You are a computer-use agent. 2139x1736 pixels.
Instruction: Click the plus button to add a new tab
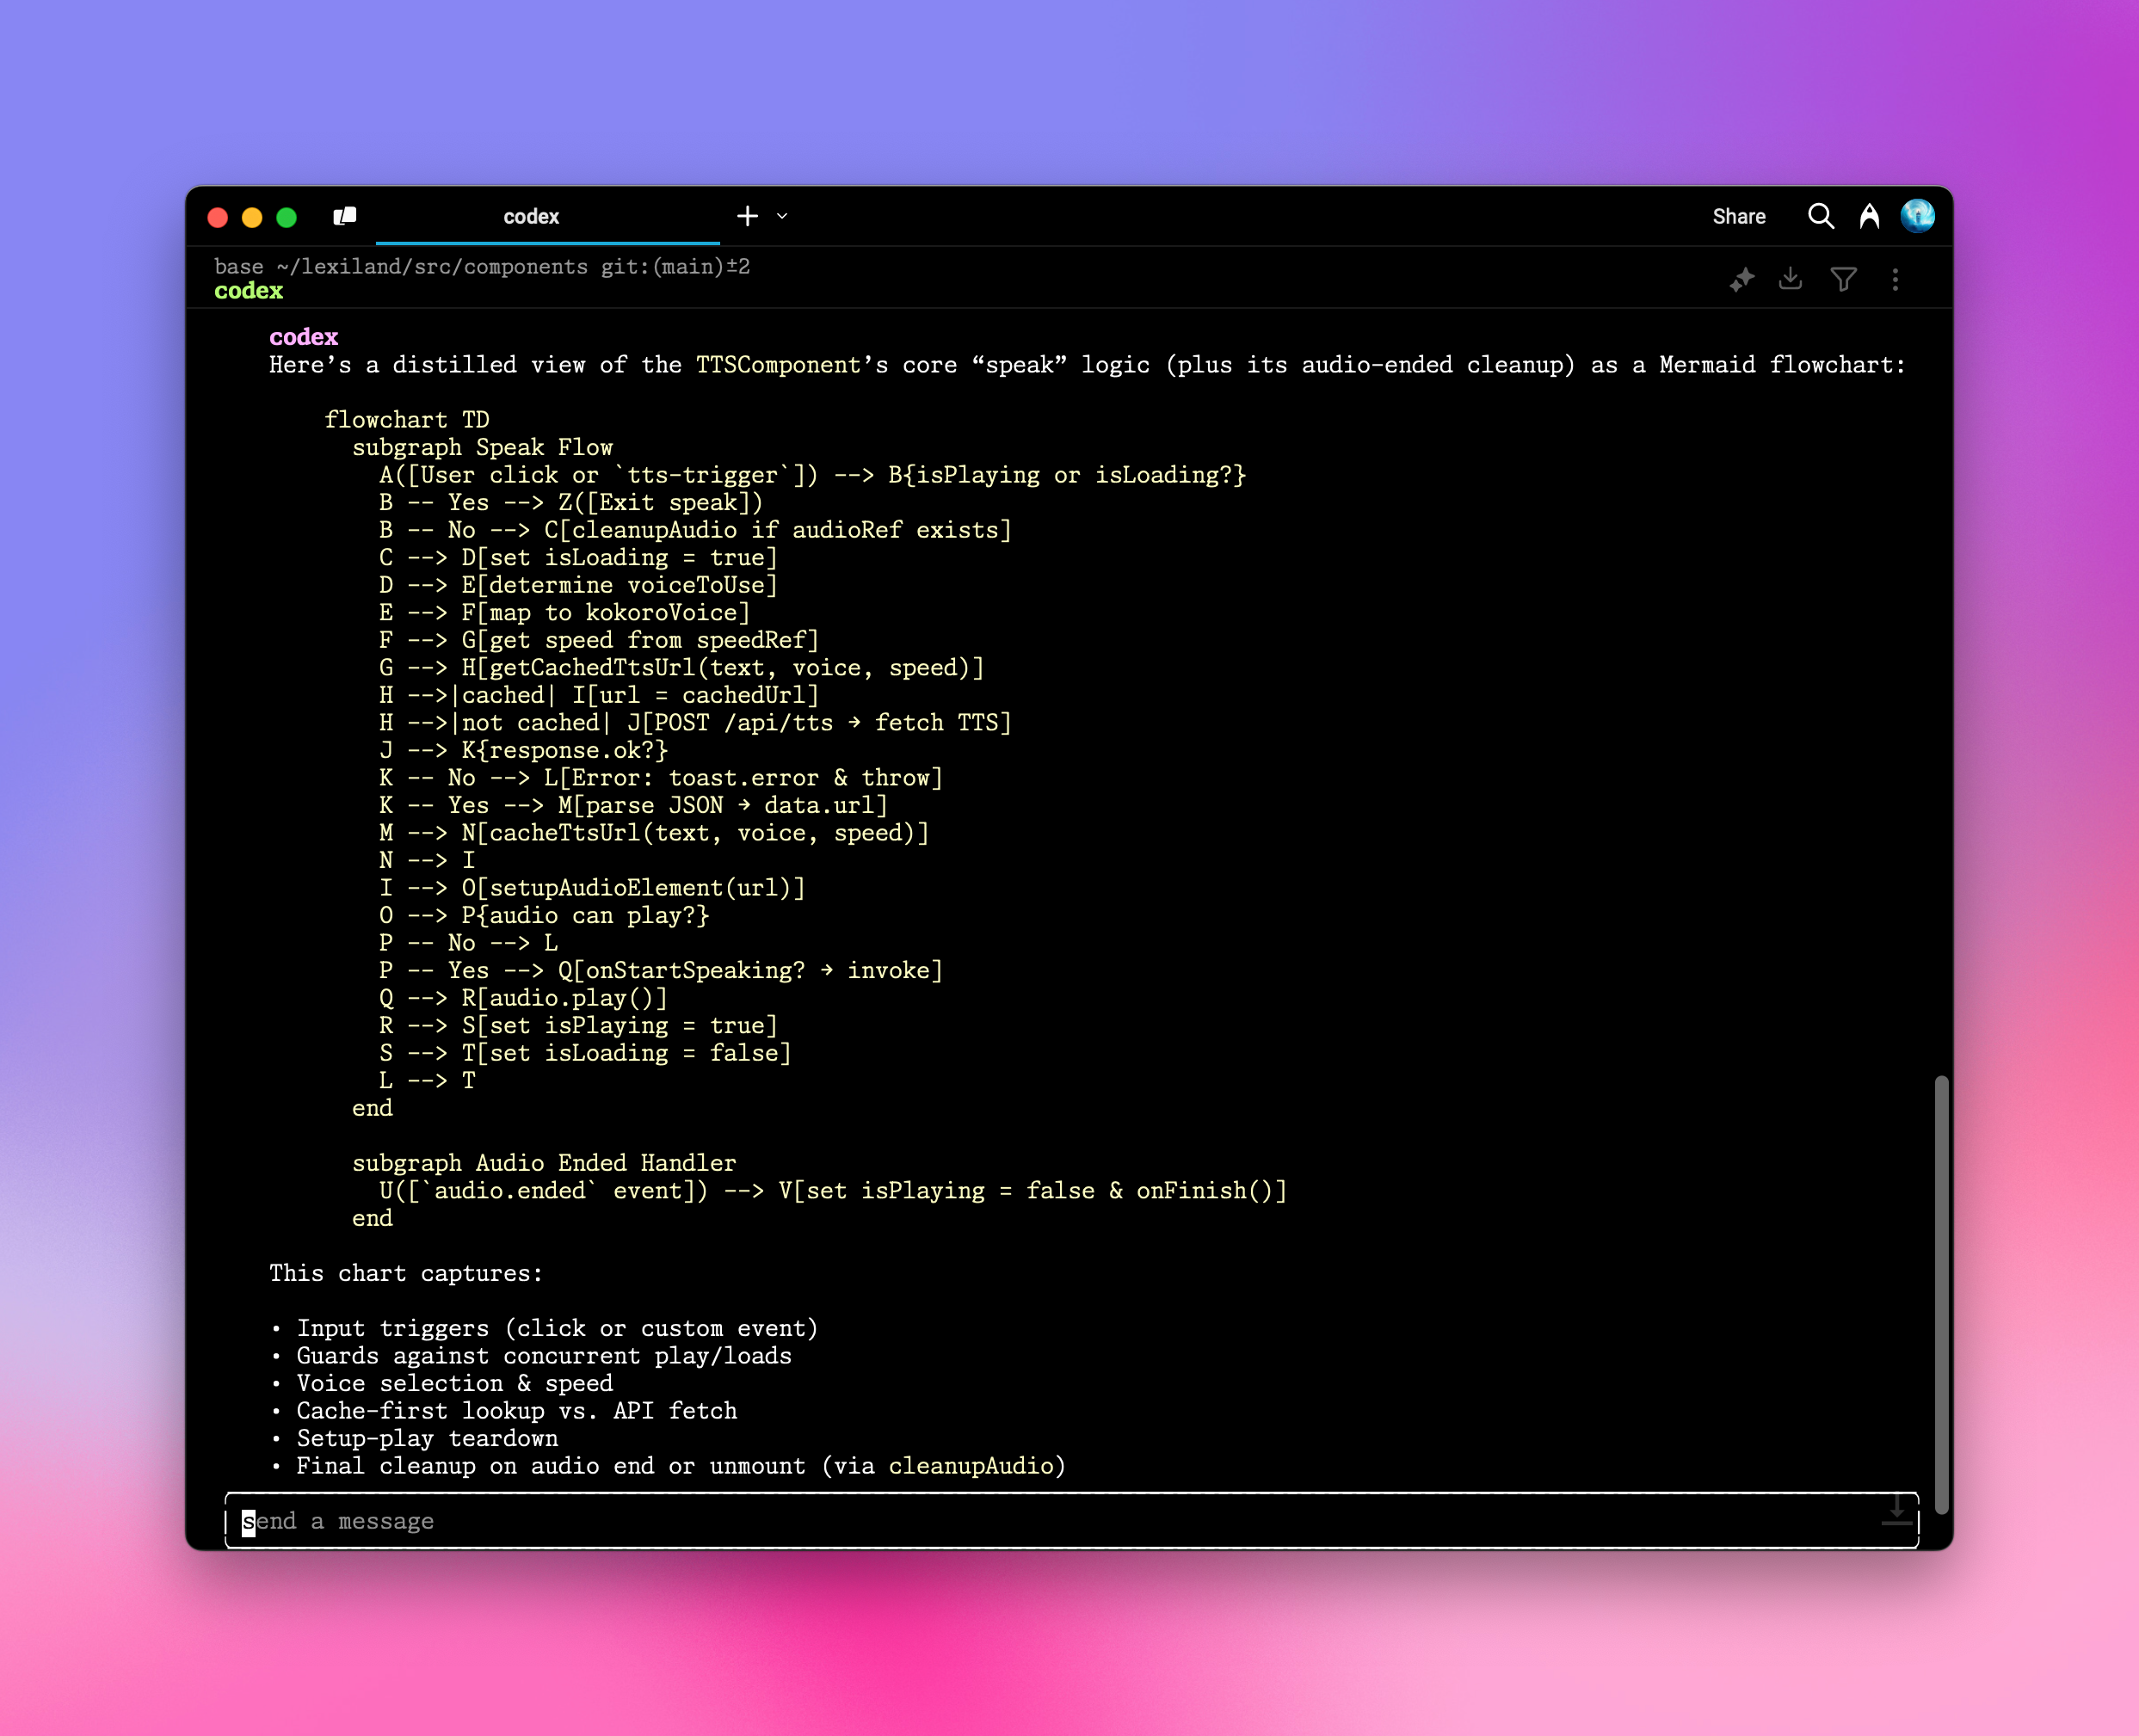tap(747, 216)
